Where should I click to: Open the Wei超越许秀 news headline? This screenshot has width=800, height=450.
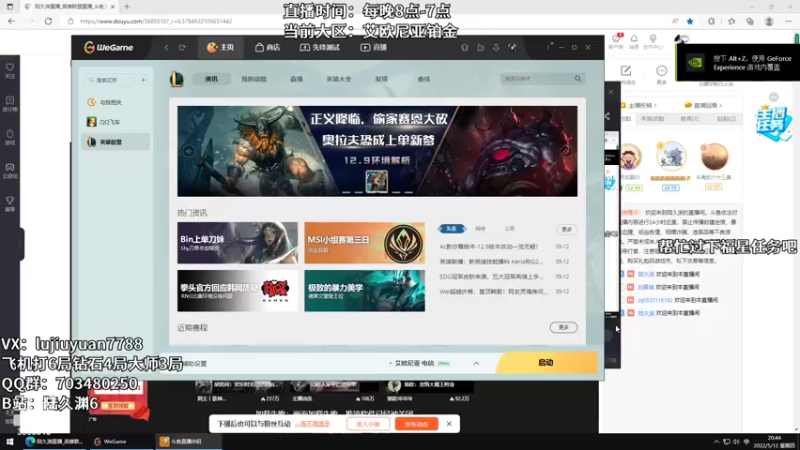[493, 292]
